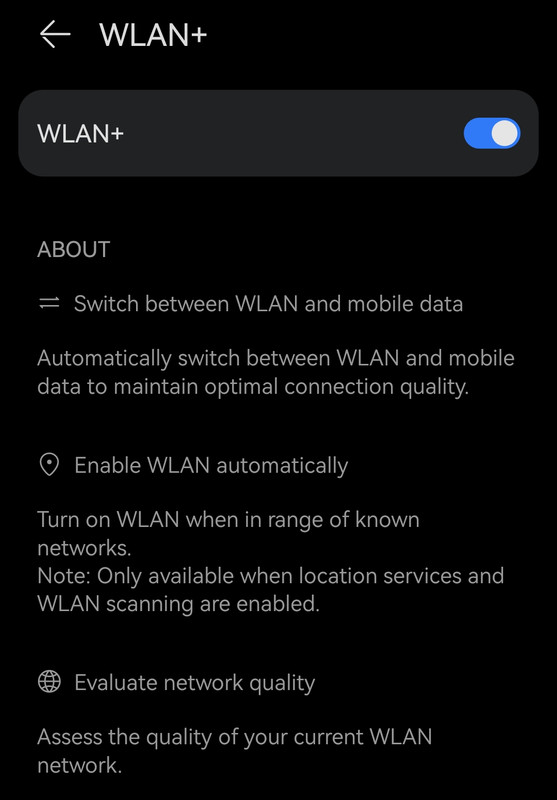Tap the automatic switching description text

click(276, 372)
